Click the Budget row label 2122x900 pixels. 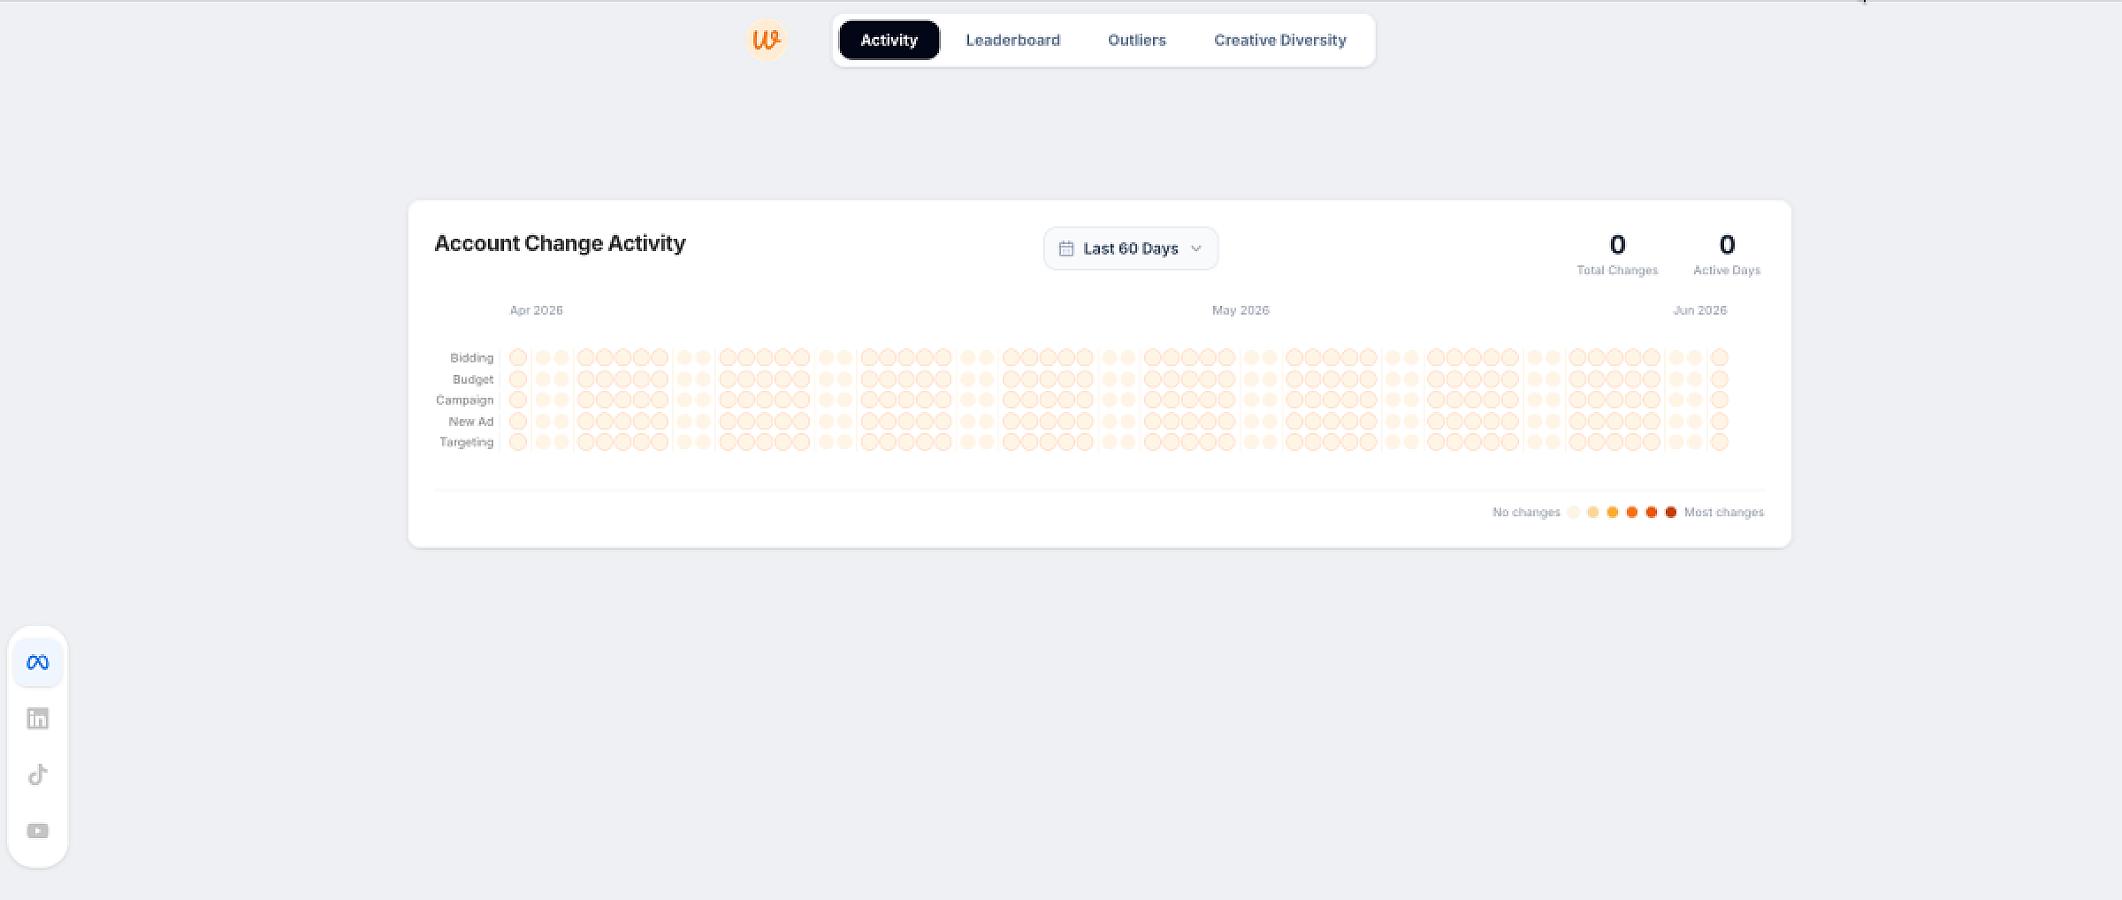tap(473, 379)
